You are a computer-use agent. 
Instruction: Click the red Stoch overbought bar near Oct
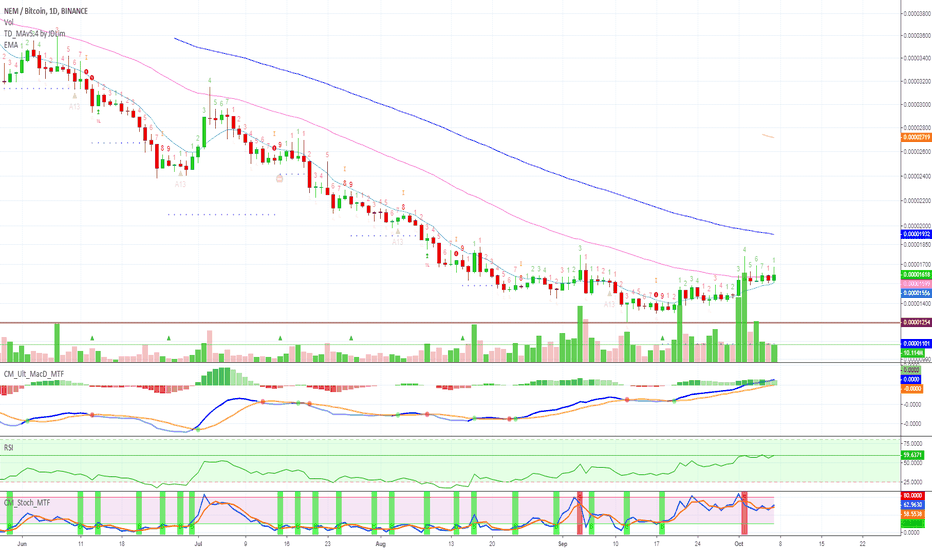pyautogui.click(x=743, y=514)
